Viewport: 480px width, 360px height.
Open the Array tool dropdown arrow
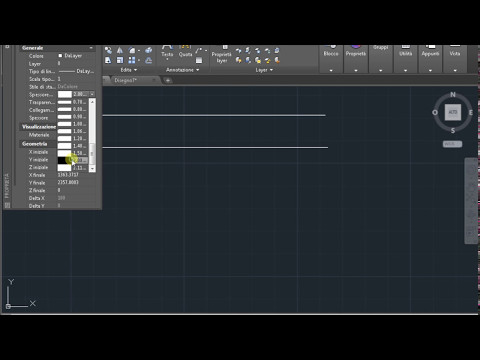click(x=139, y=61)
